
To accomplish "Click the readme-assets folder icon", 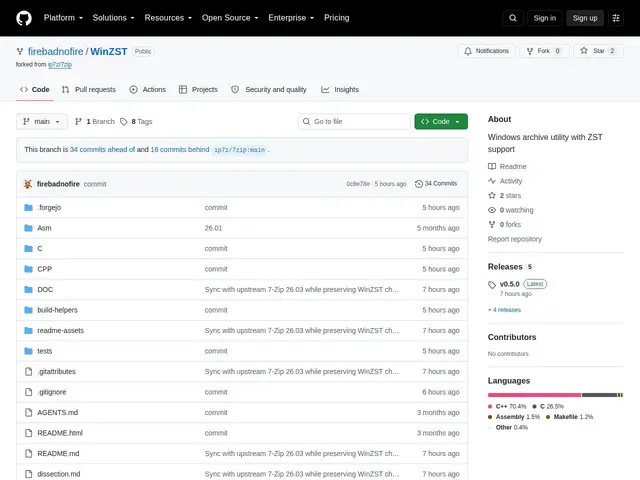I will [28, 330].
